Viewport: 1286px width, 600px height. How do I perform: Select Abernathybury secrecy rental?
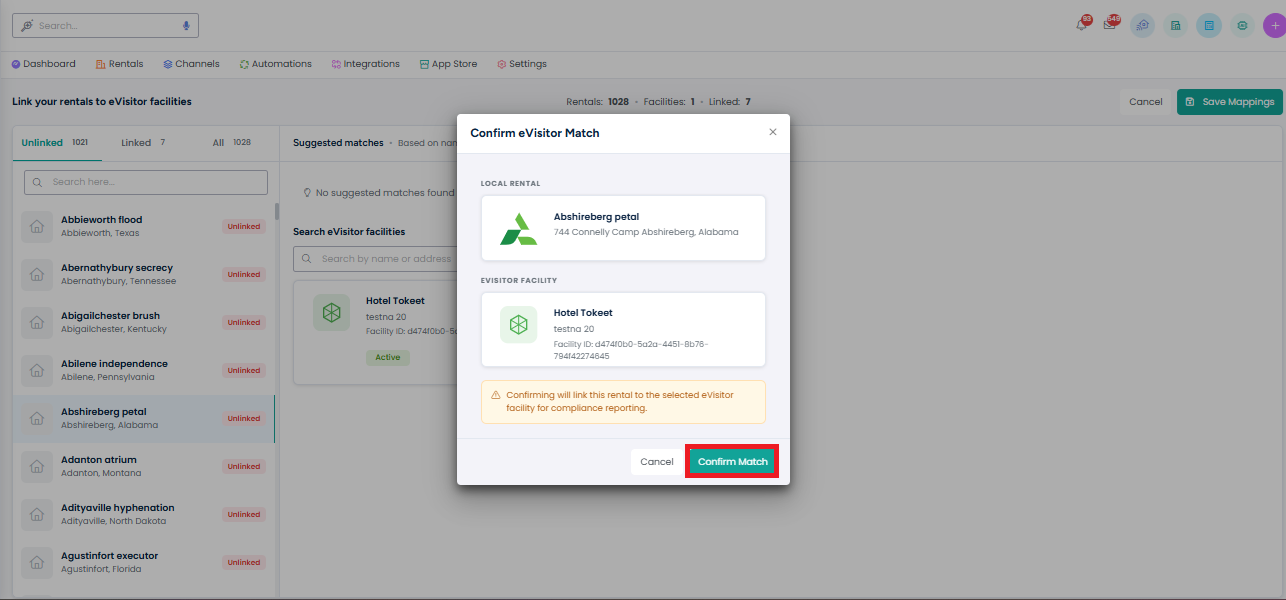[x=144, y=274]
